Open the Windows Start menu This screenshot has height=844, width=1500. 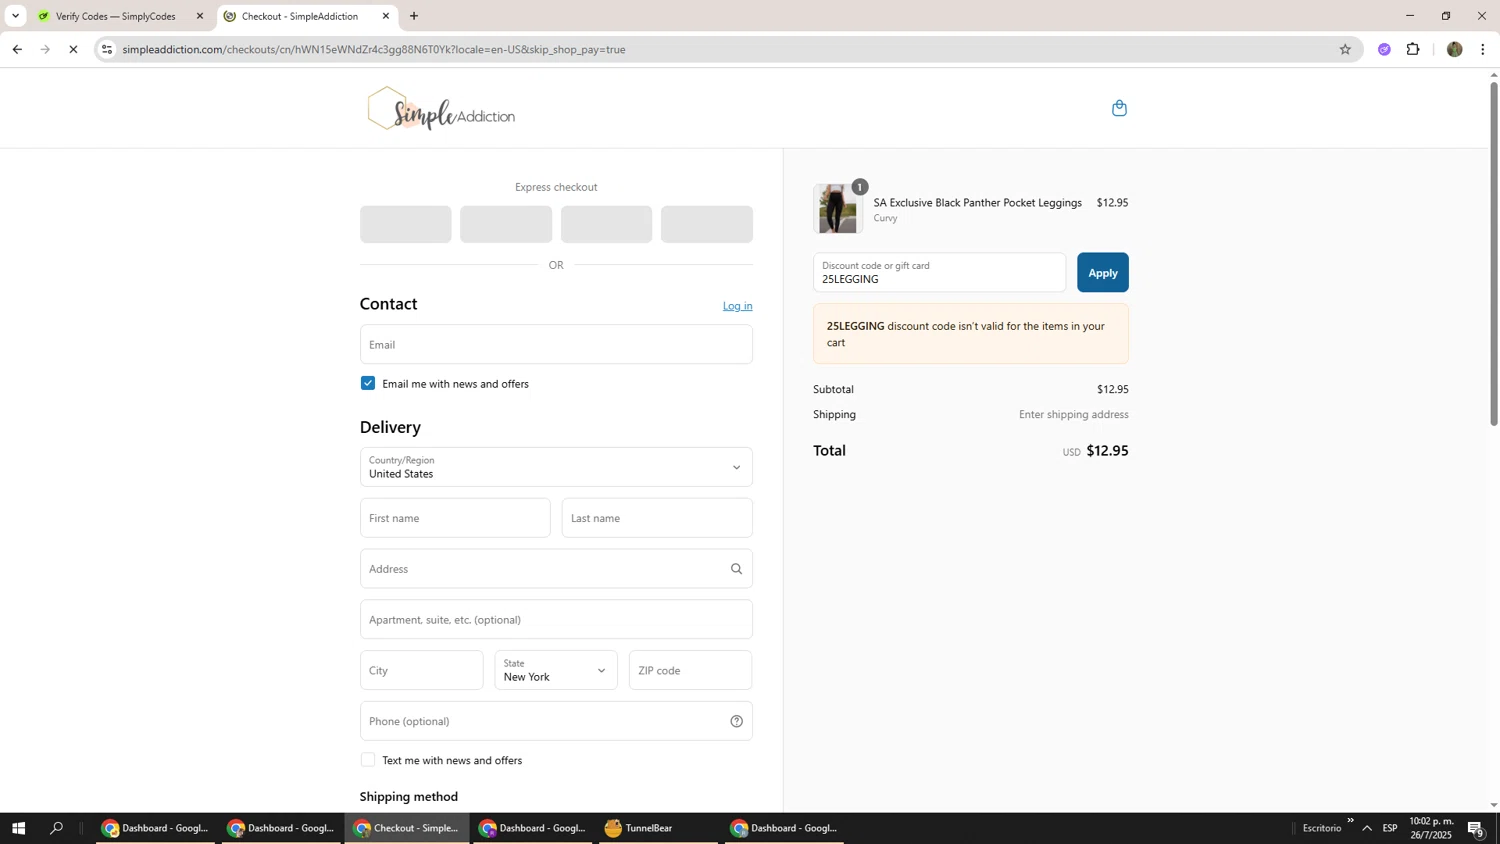tap(18, 828)
